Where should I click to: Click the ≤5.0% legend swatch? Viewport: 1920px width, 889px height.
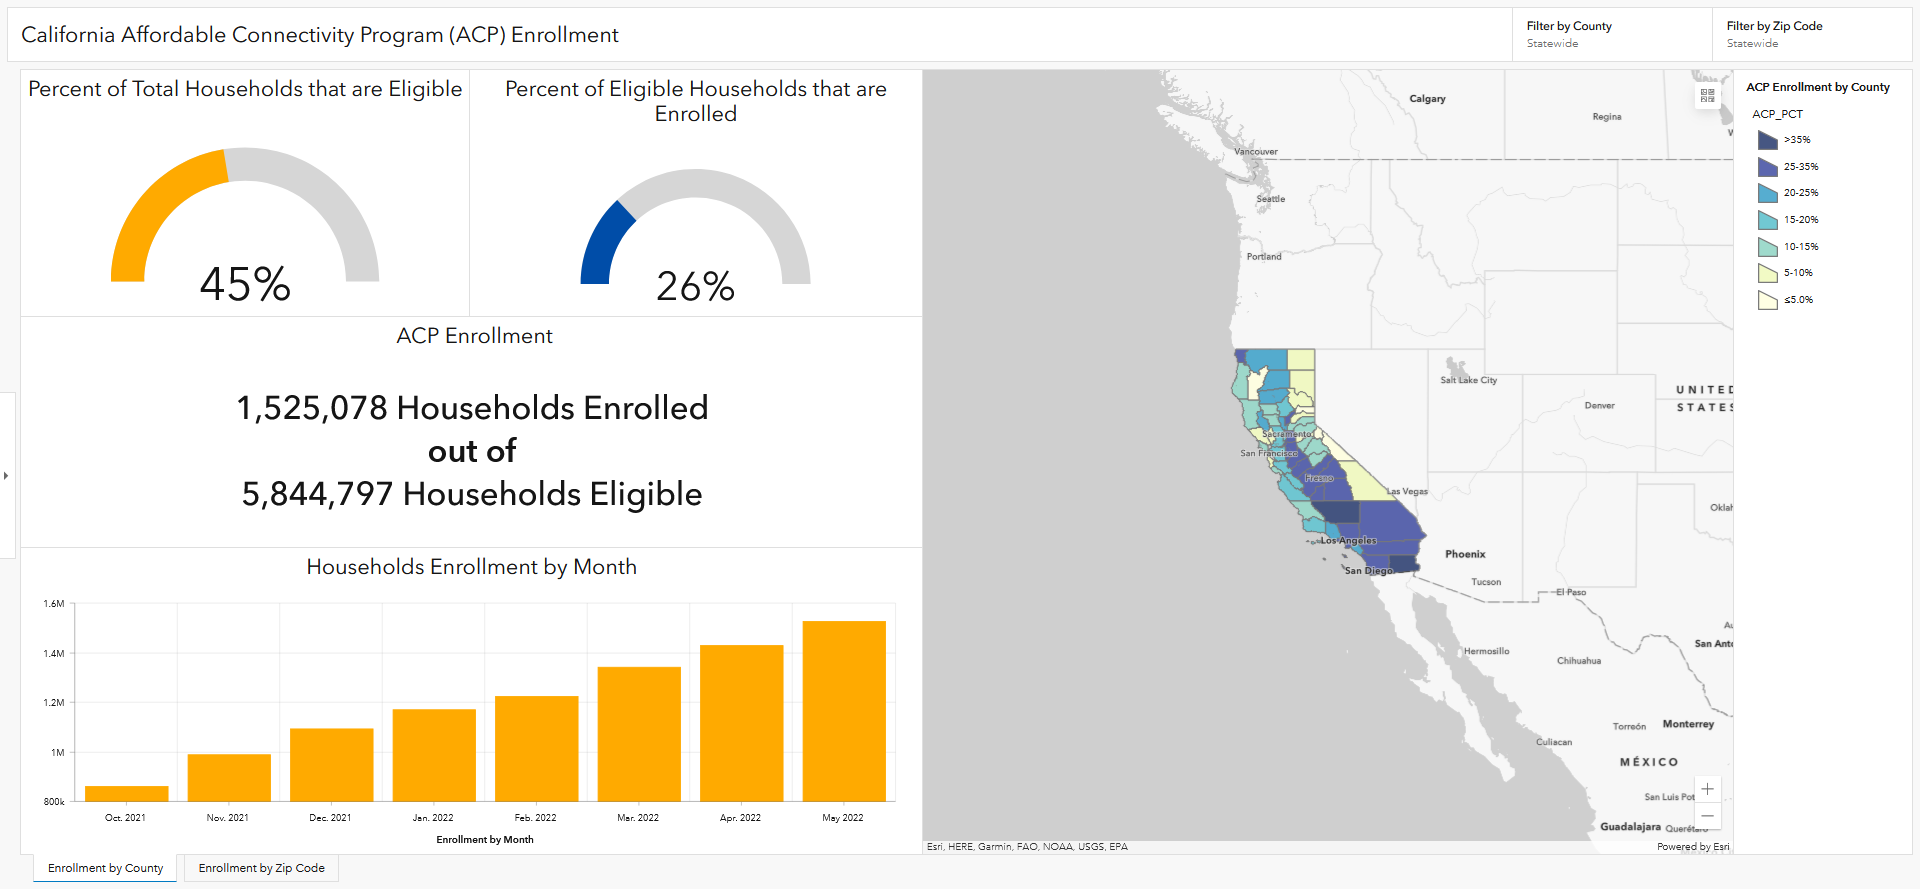point(1767,300)
